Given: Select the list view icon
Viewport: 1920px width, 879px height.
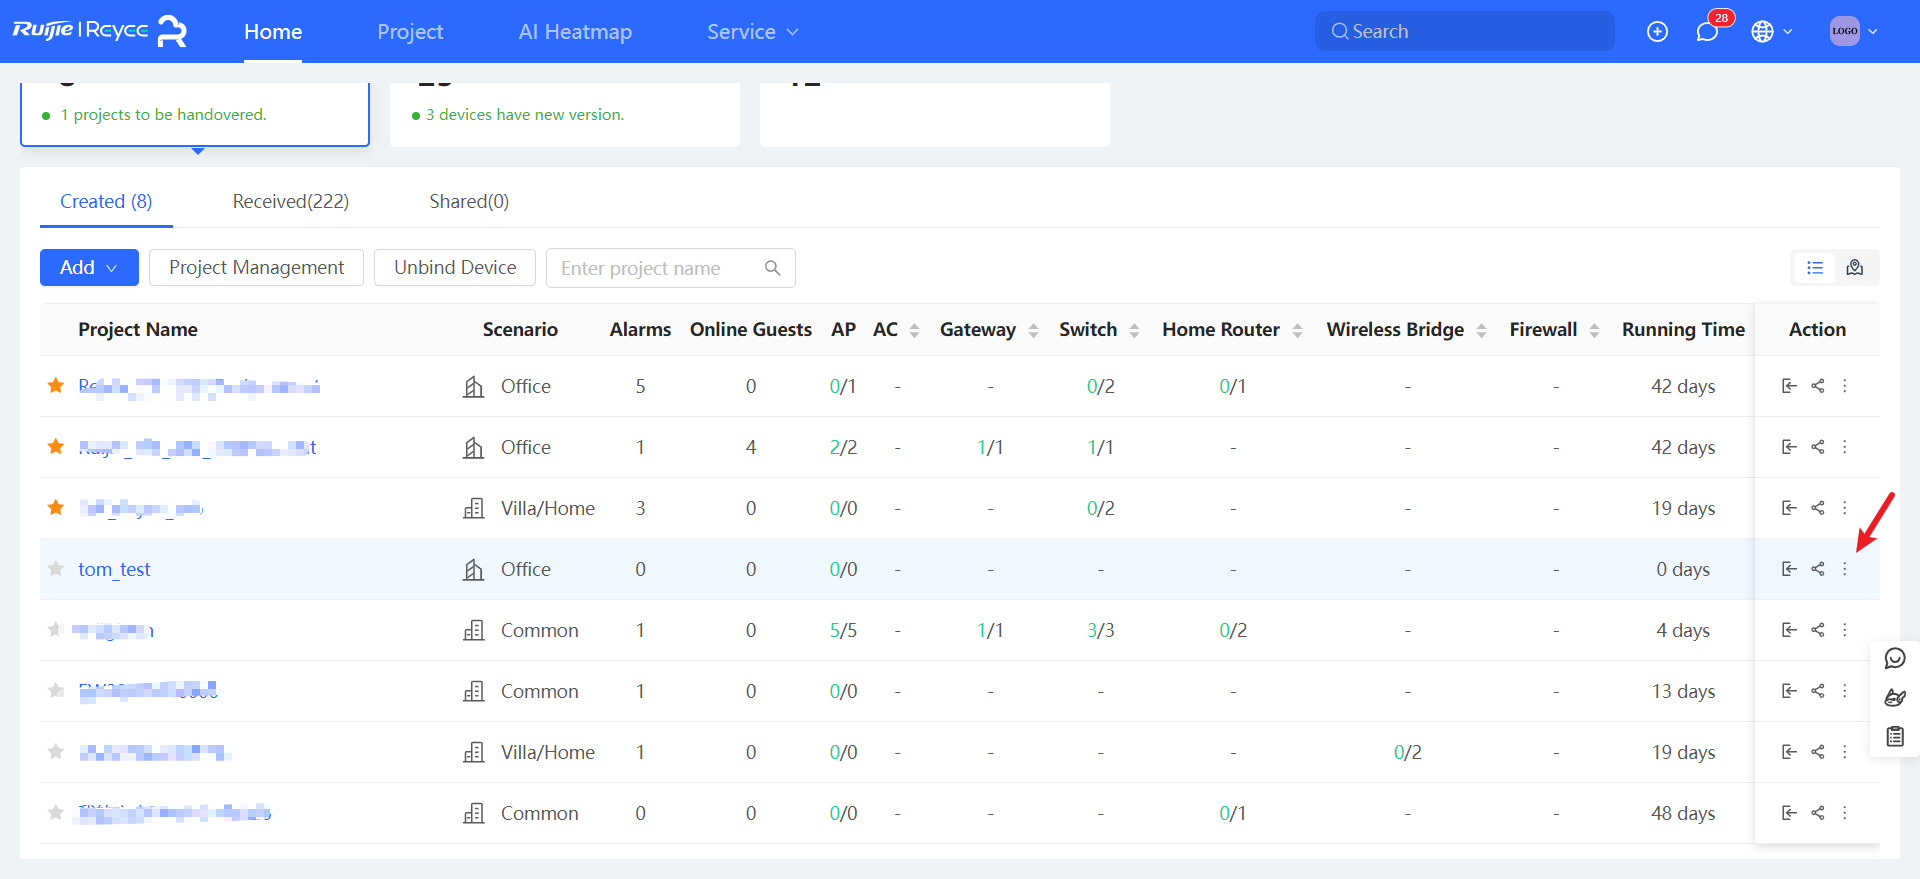Looking at the screenshot, I should pyautogui.click(x=1815, y=268).
